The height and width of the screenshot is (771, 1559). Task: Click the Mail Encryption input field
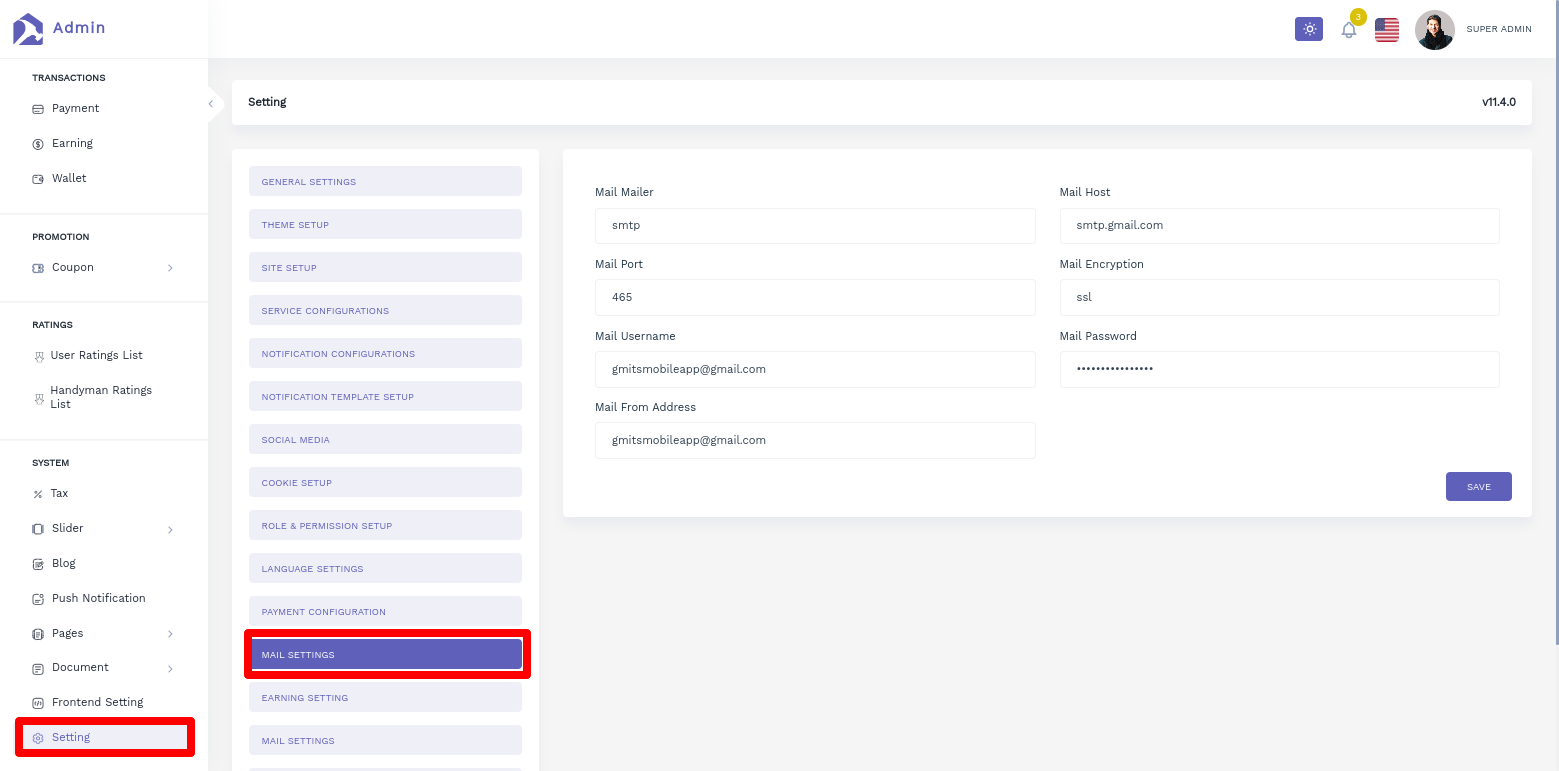1280,297
